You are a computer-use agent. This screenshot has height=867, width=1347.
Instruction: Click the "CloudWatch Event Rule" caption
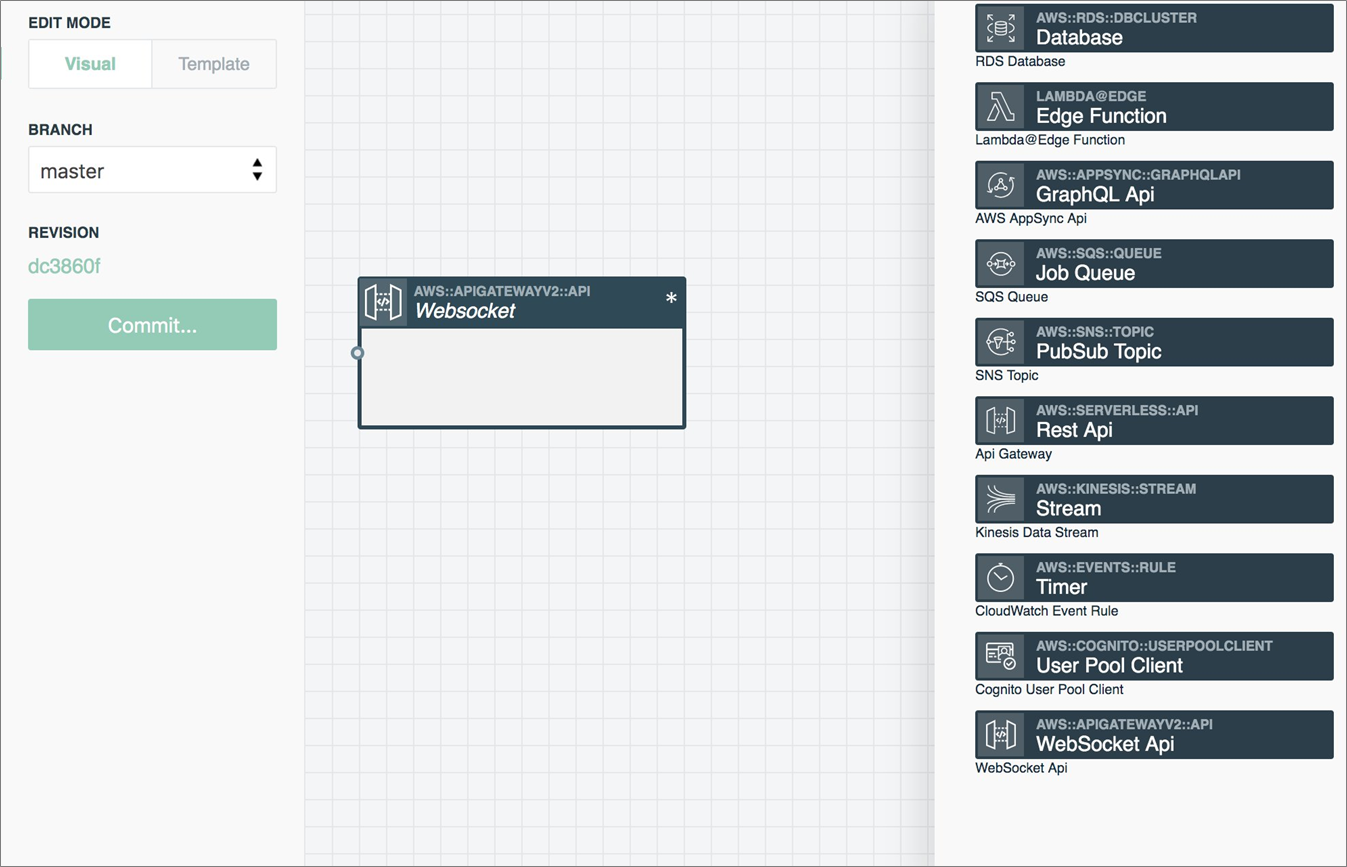pos(1047,611)
